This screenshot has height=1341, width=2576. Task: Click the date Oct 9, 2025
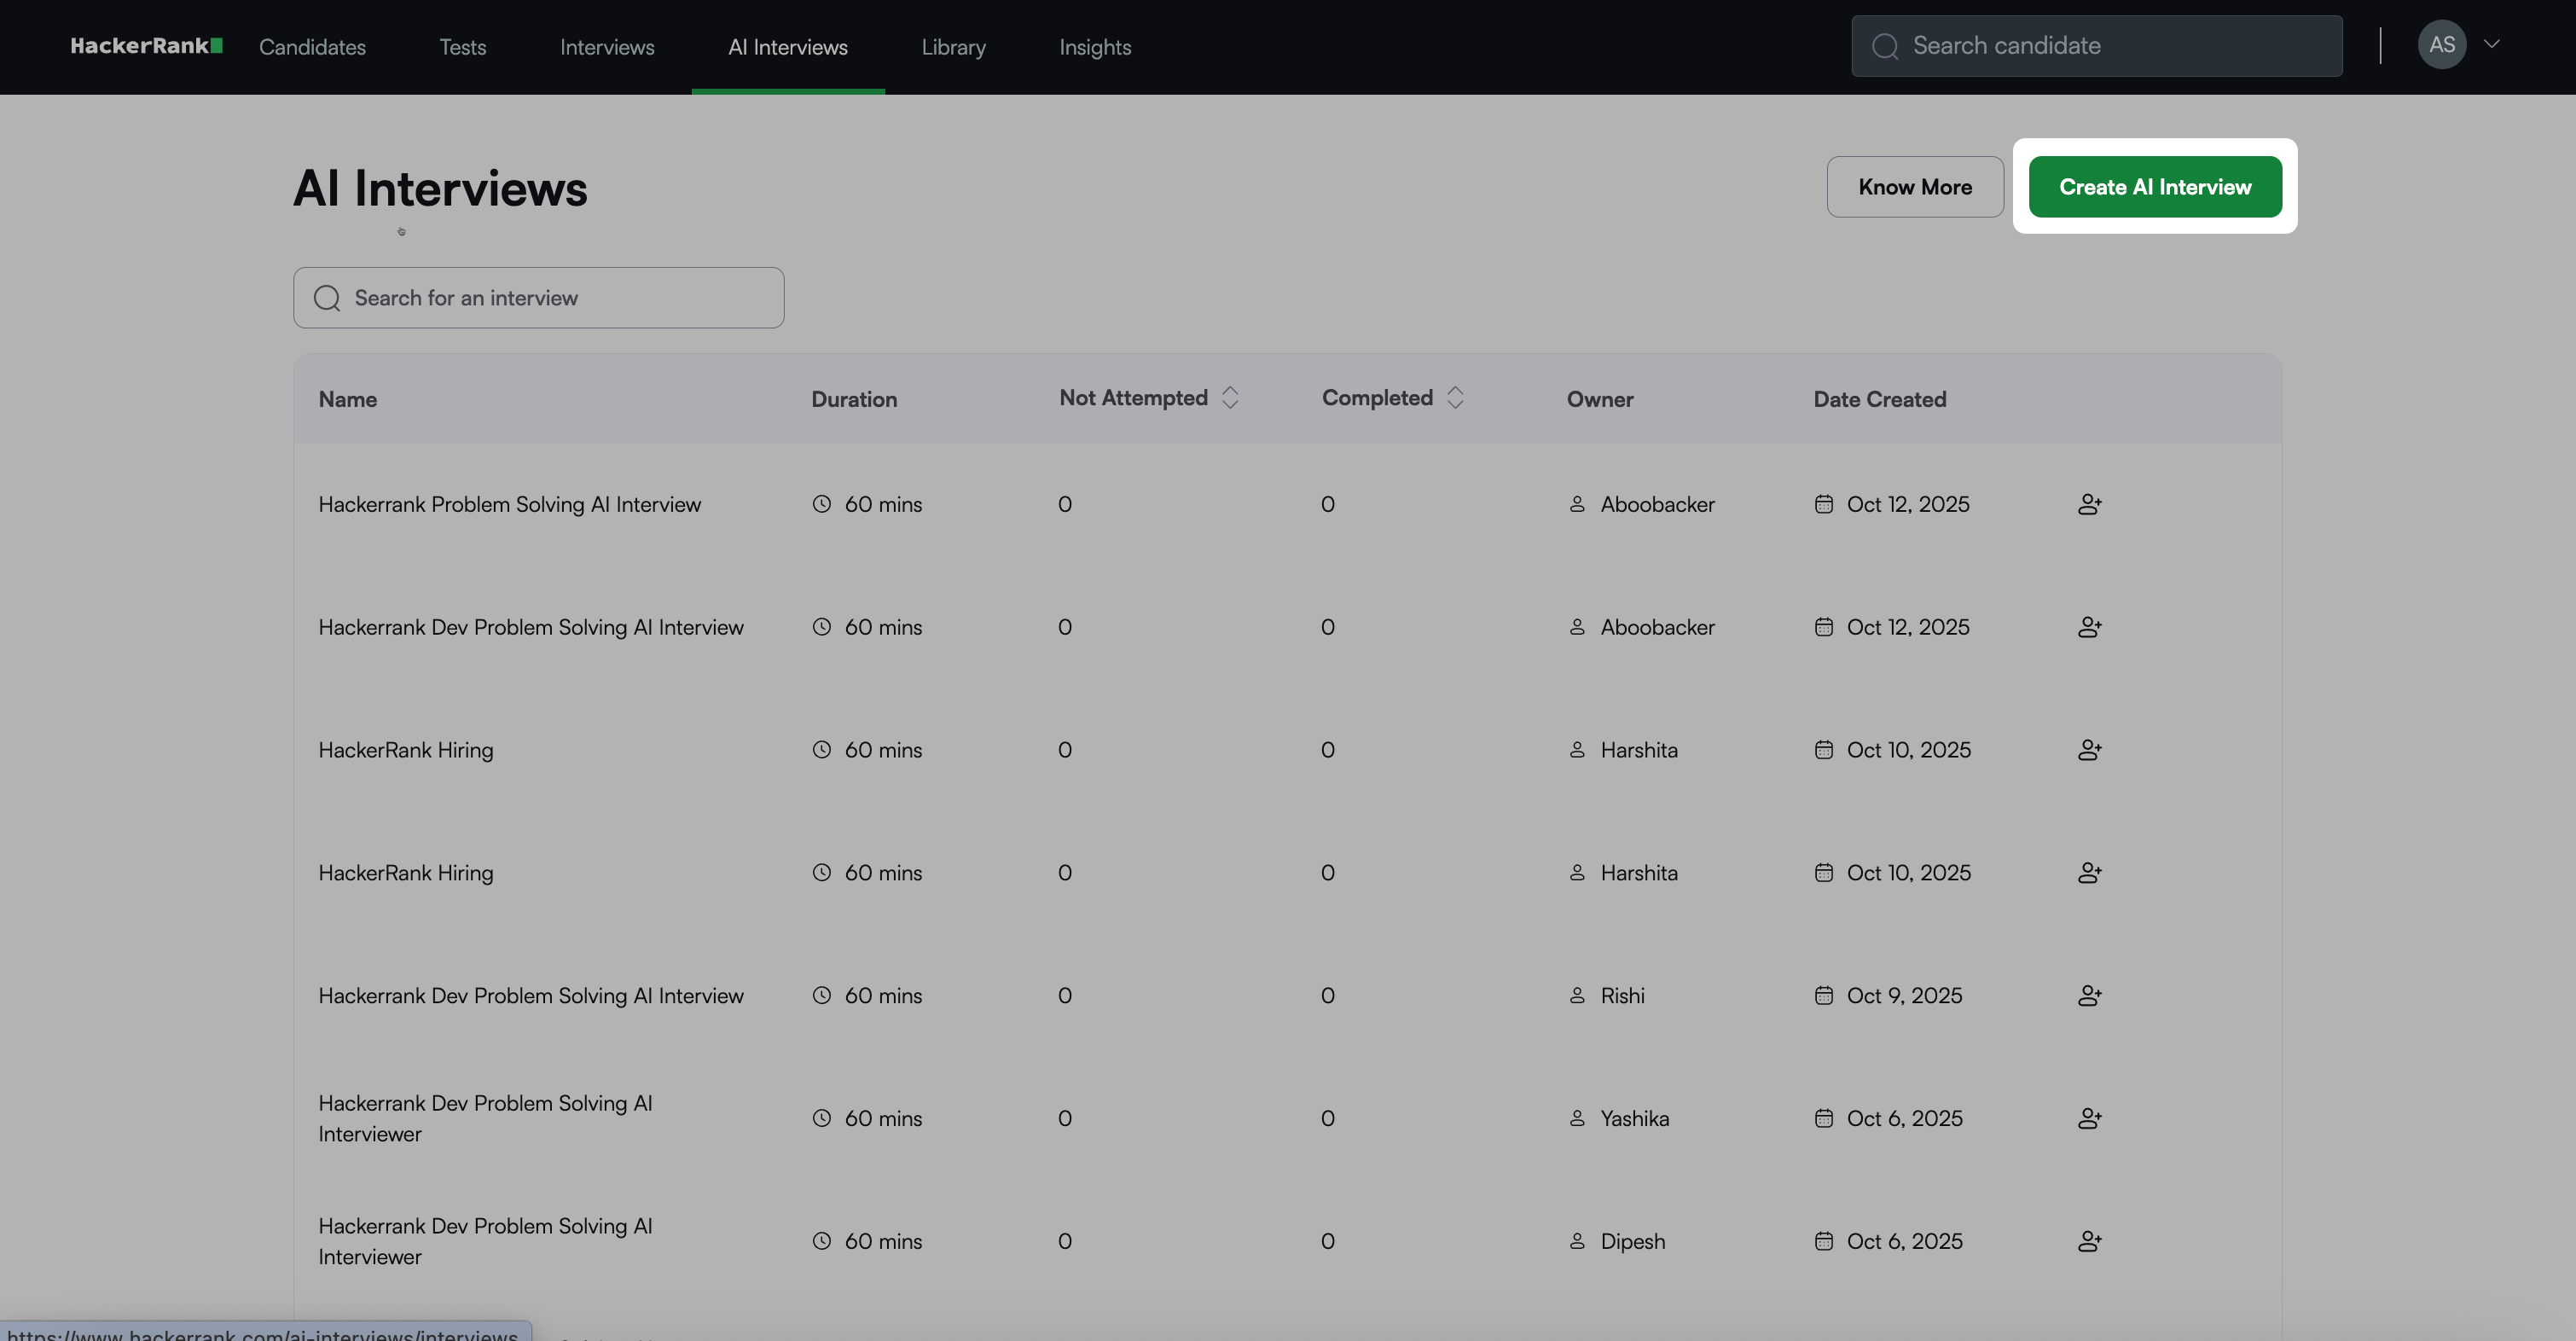click(1904, 996)
